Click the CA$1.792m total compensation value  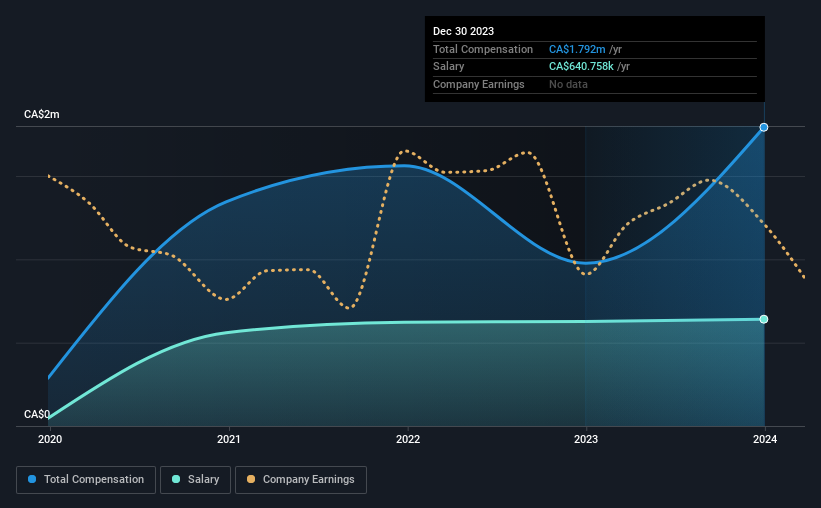tap(577, 49)
